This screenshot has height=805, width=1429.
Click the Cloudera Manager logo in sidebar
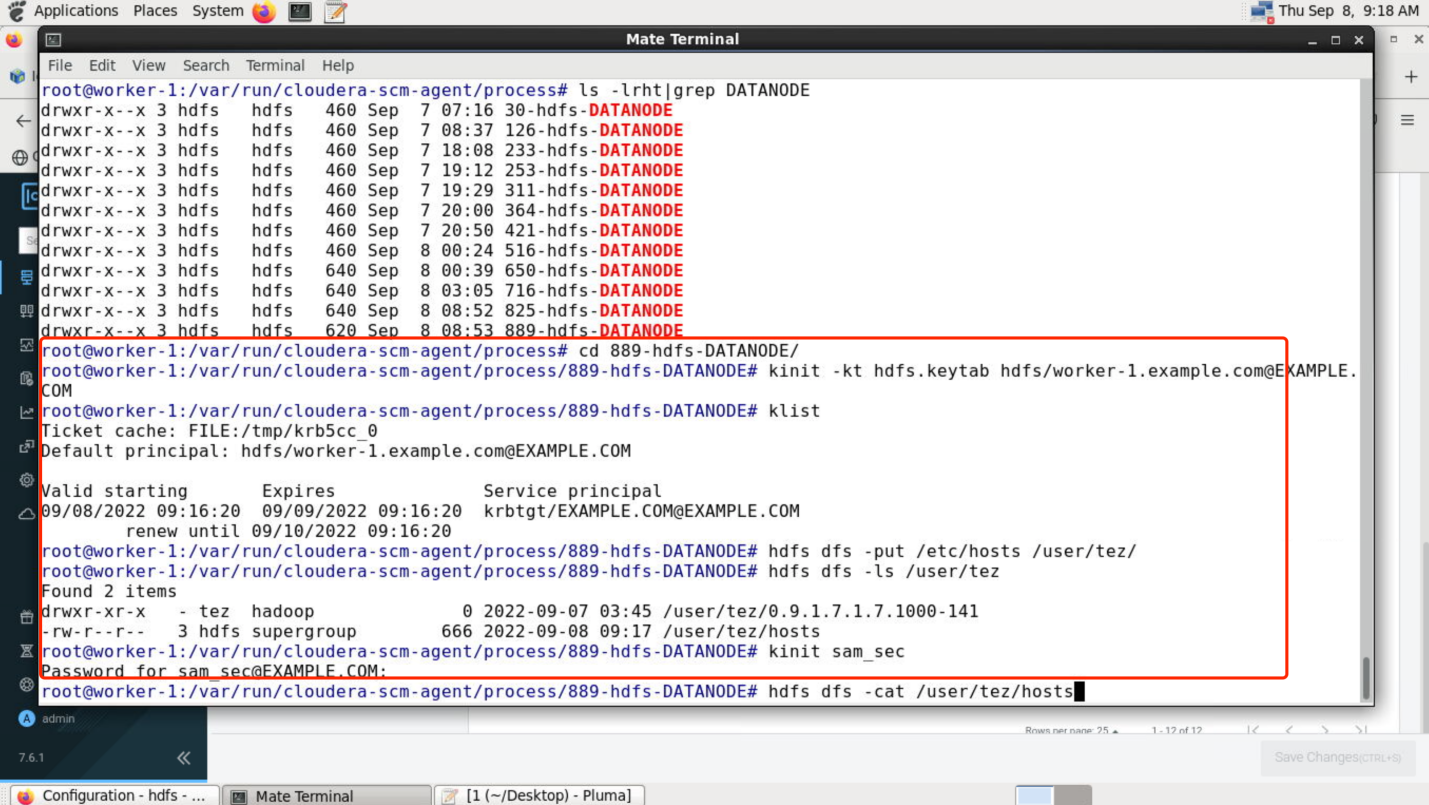[x=29, y=196]
